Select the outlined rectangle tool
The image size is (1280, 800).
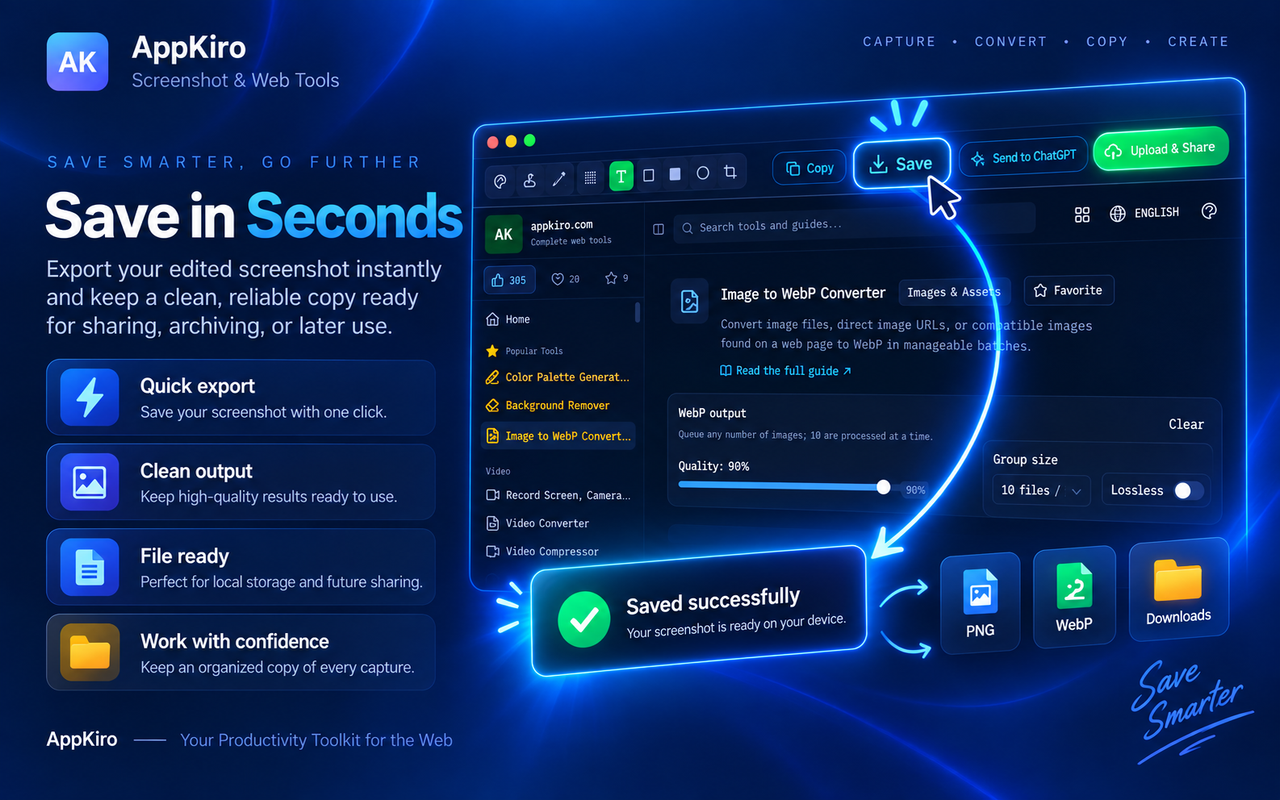648,175
